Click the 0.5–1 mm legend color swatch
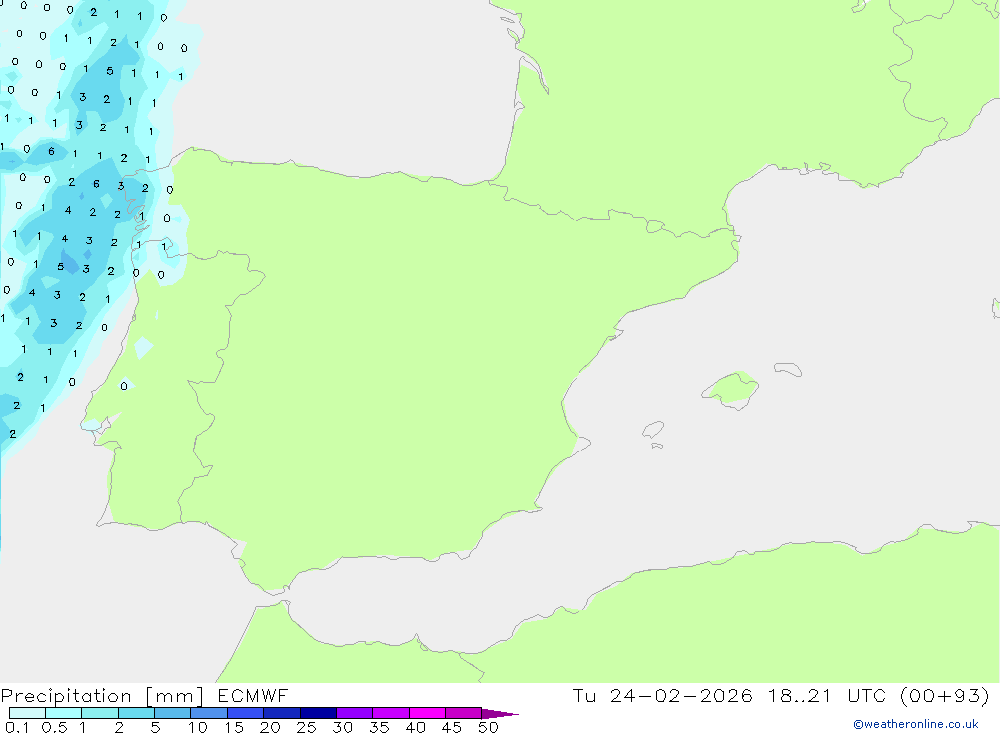 (64, 713)
